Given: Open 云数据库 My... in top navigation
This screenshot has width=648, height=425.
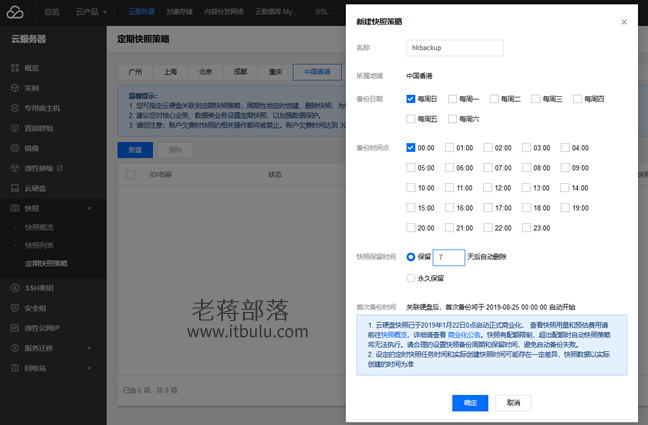Looking at the screenshot, I should click(x=276, y=12).
